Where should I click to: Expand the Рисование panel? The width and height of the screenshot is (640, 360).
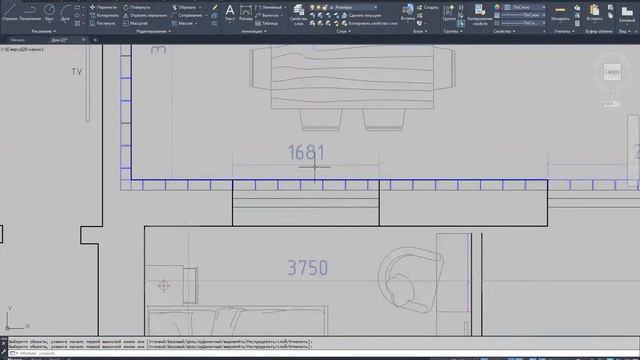[44, 31]
